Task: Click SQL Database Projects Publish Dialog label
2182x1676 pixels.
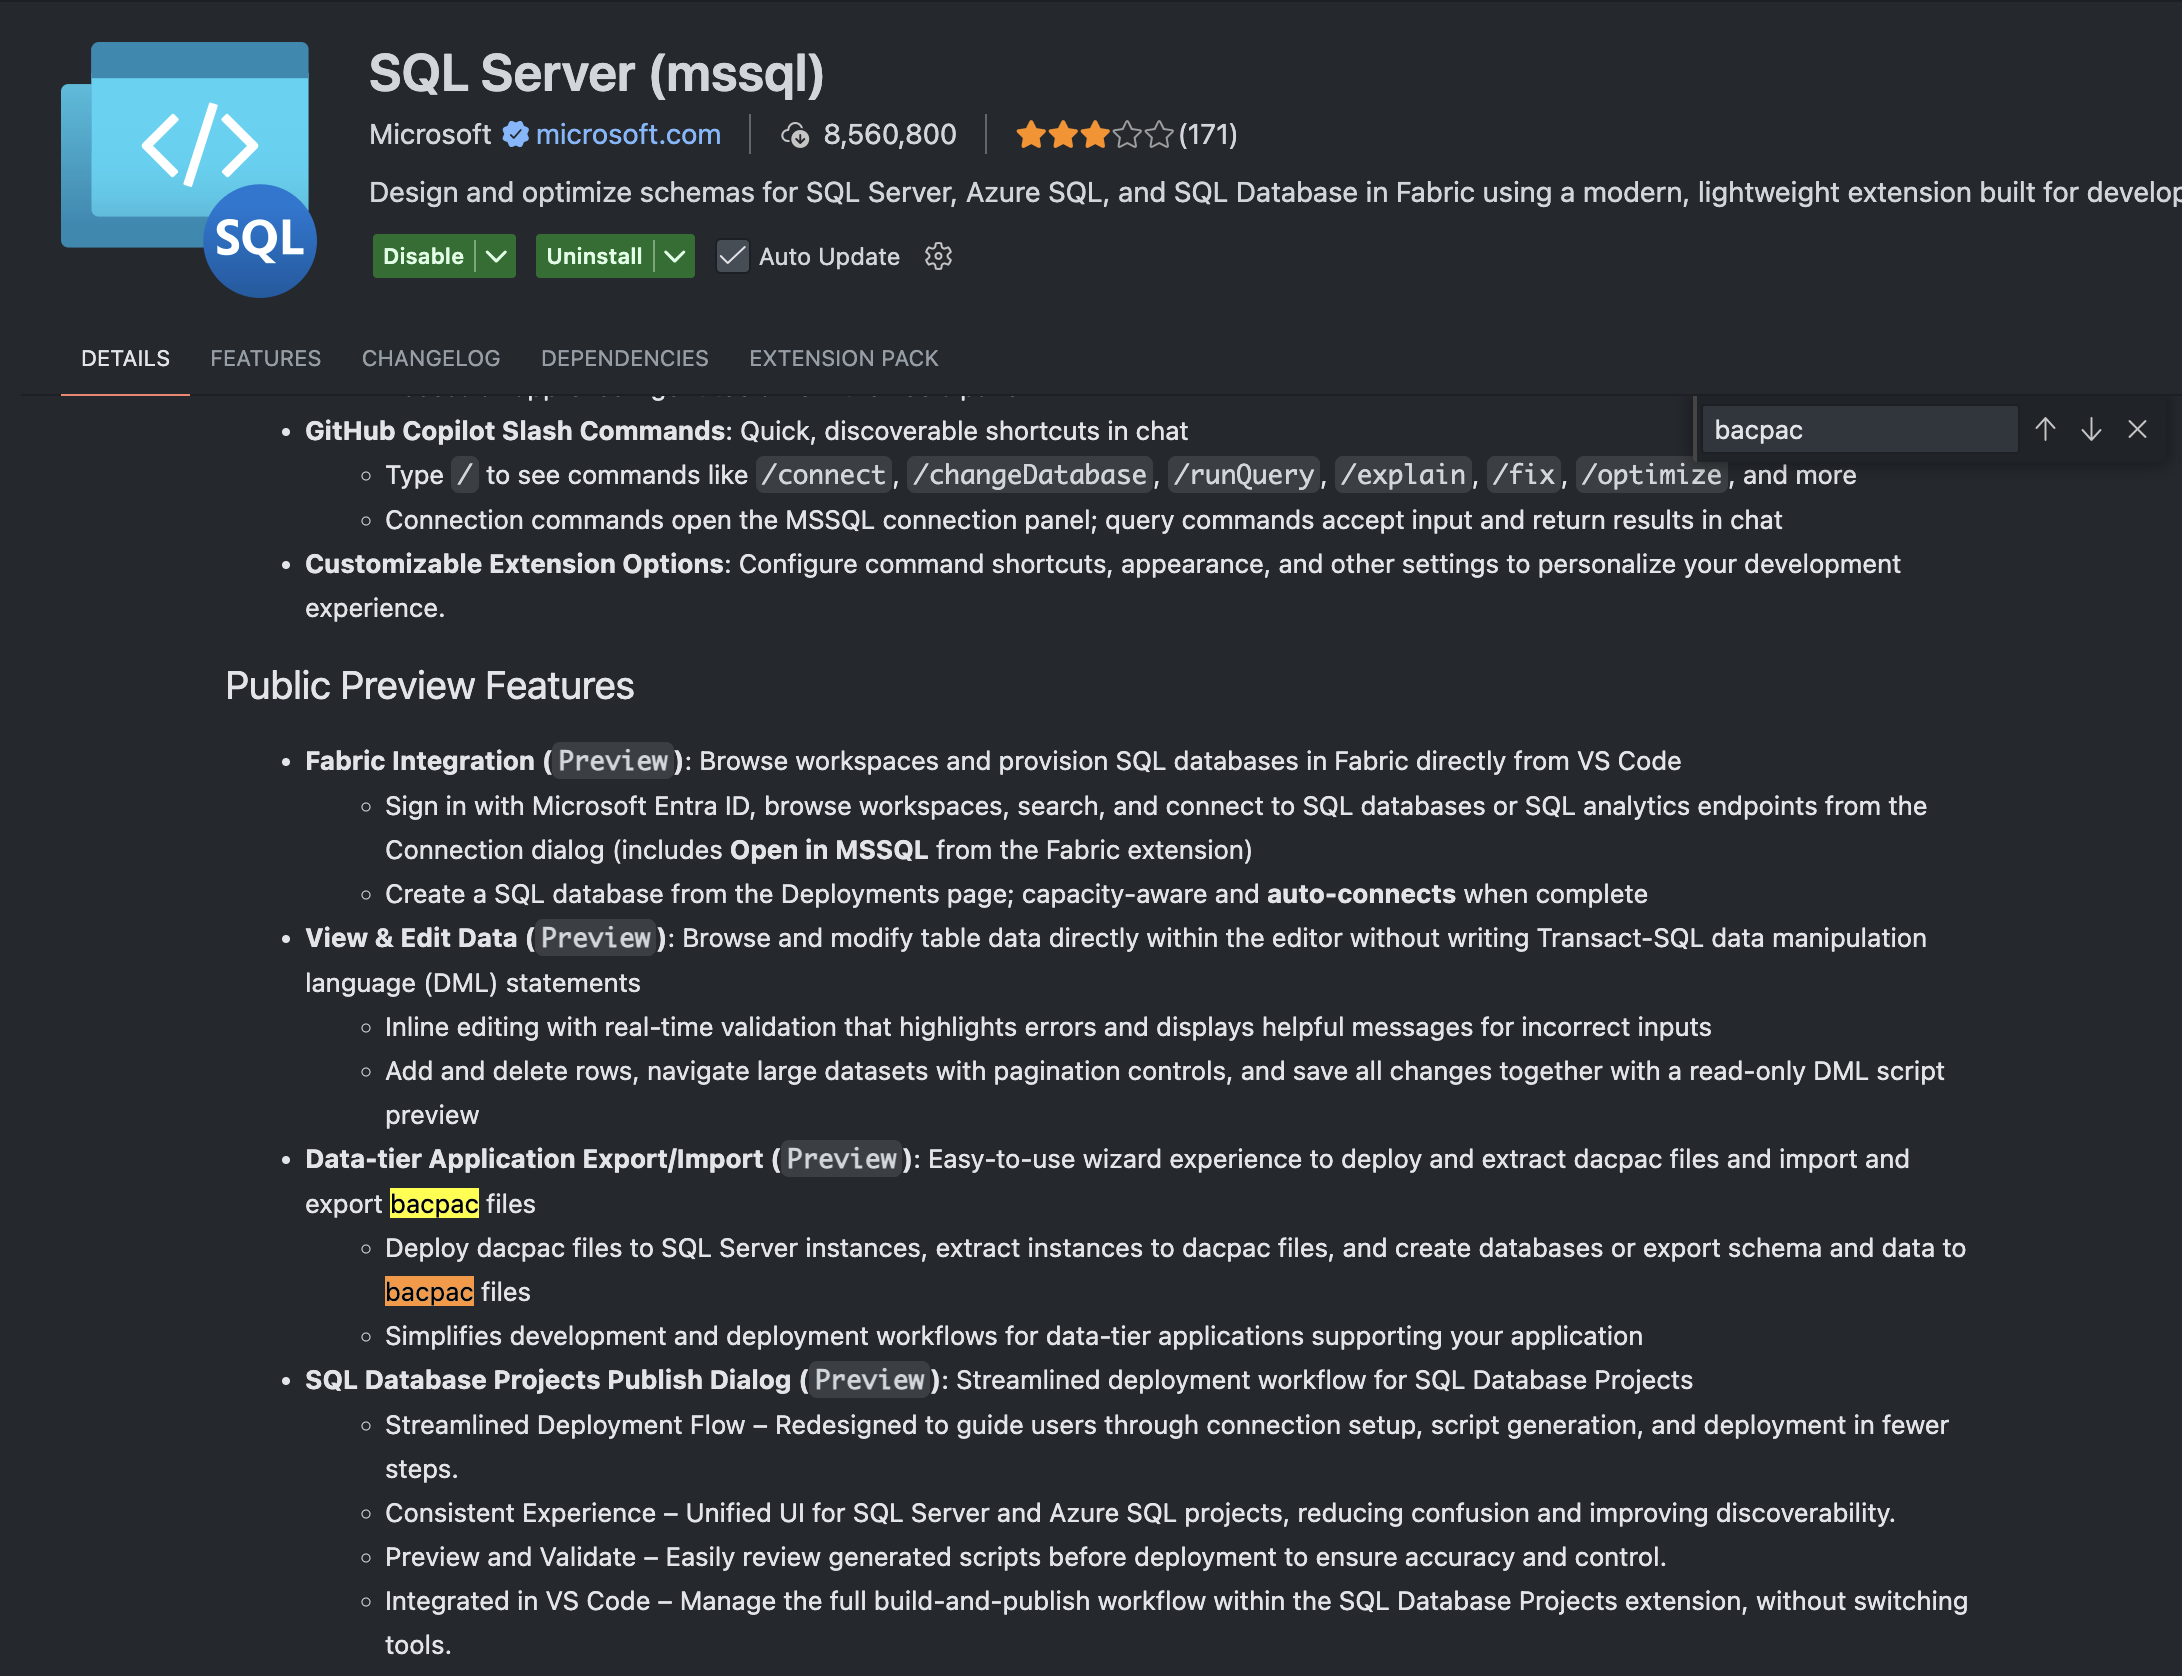Action: click(x=548, y=1380)
